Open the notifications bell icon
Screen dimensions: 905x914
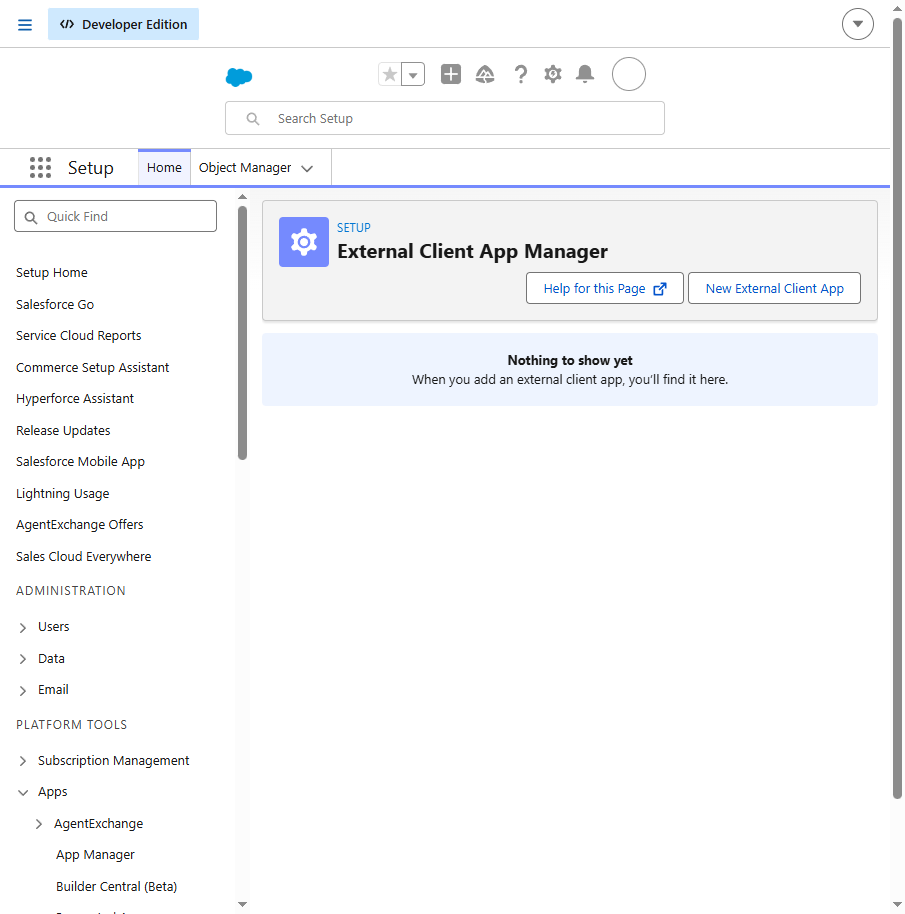tap(584, 75)
